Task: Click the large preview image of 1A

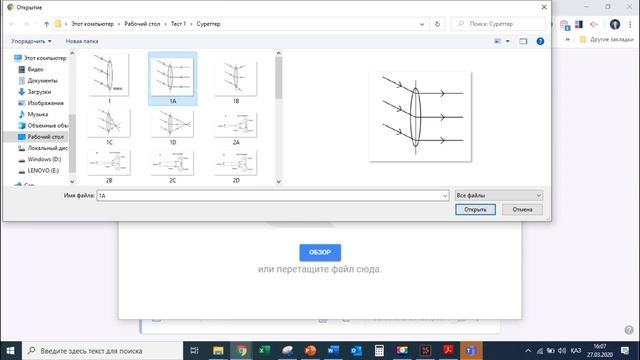Action: click(x=420, y=117)
